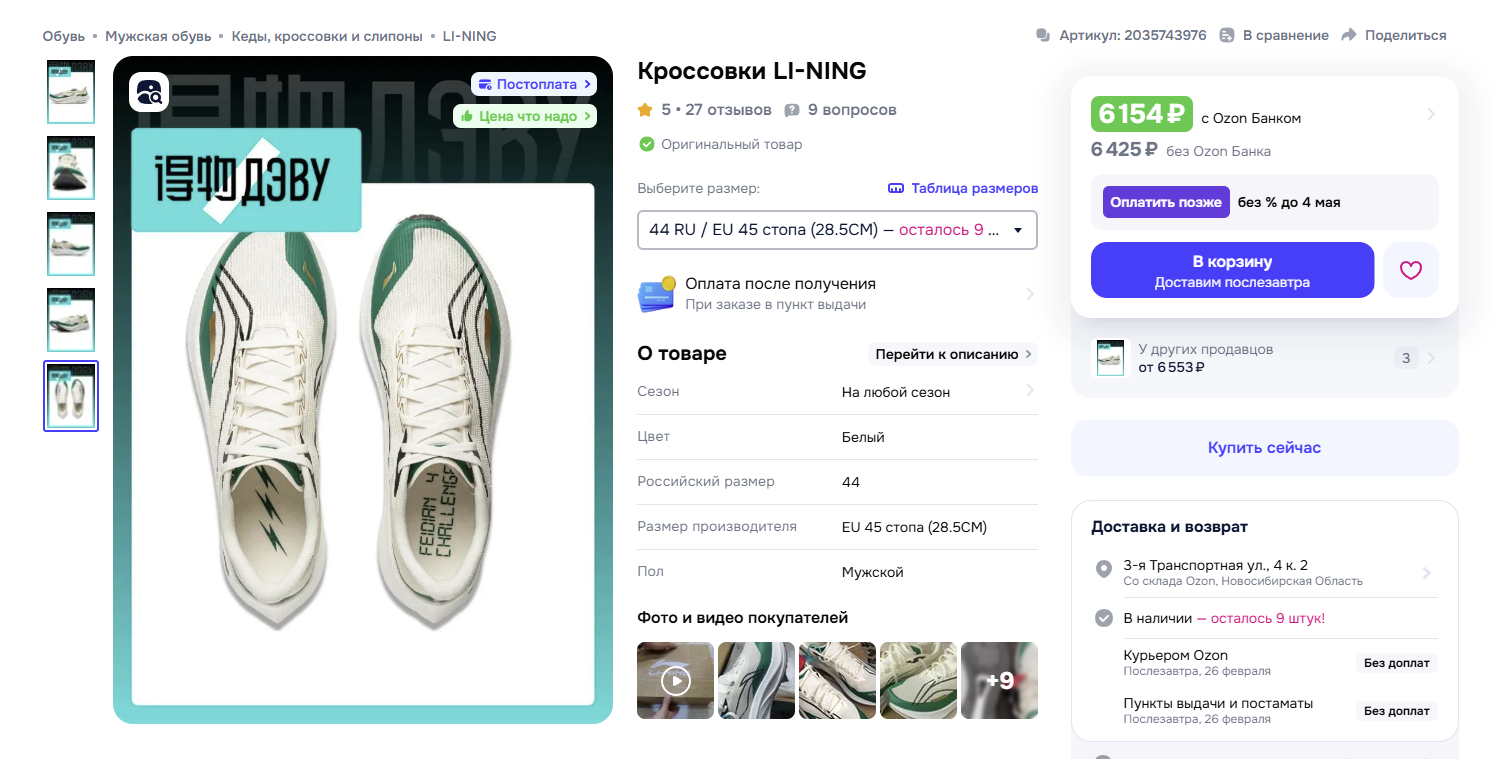Screen dimensions: 1493x759
Task: Click the 'Доставка и возврат' heading
Action: 1170,527
